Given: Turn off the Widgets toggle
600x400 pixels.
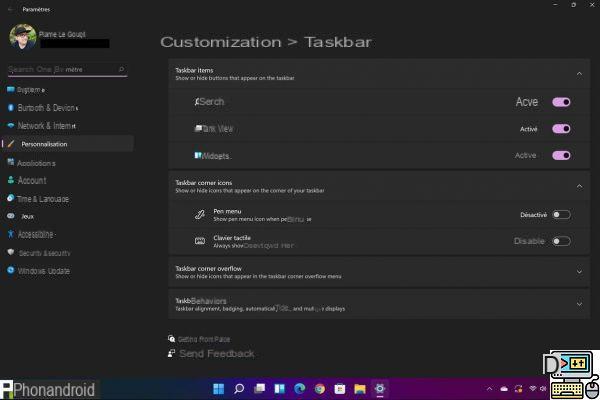Looking at the screenshot, I should [x=561, y=155].
